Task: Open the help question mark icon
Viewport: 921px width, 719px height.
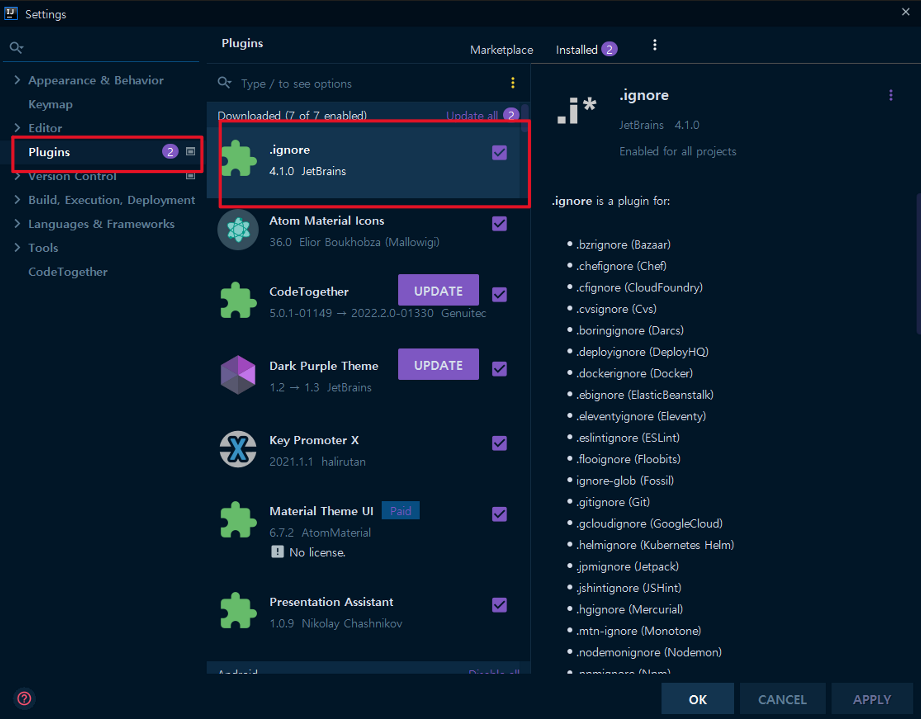Action: click(25, 698)
